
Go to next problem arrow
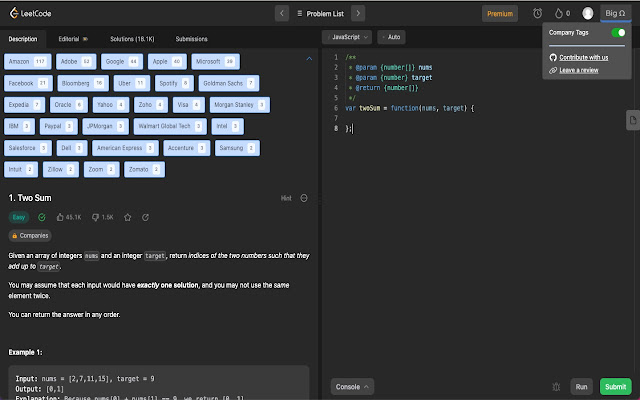click(x=358, y=13)
